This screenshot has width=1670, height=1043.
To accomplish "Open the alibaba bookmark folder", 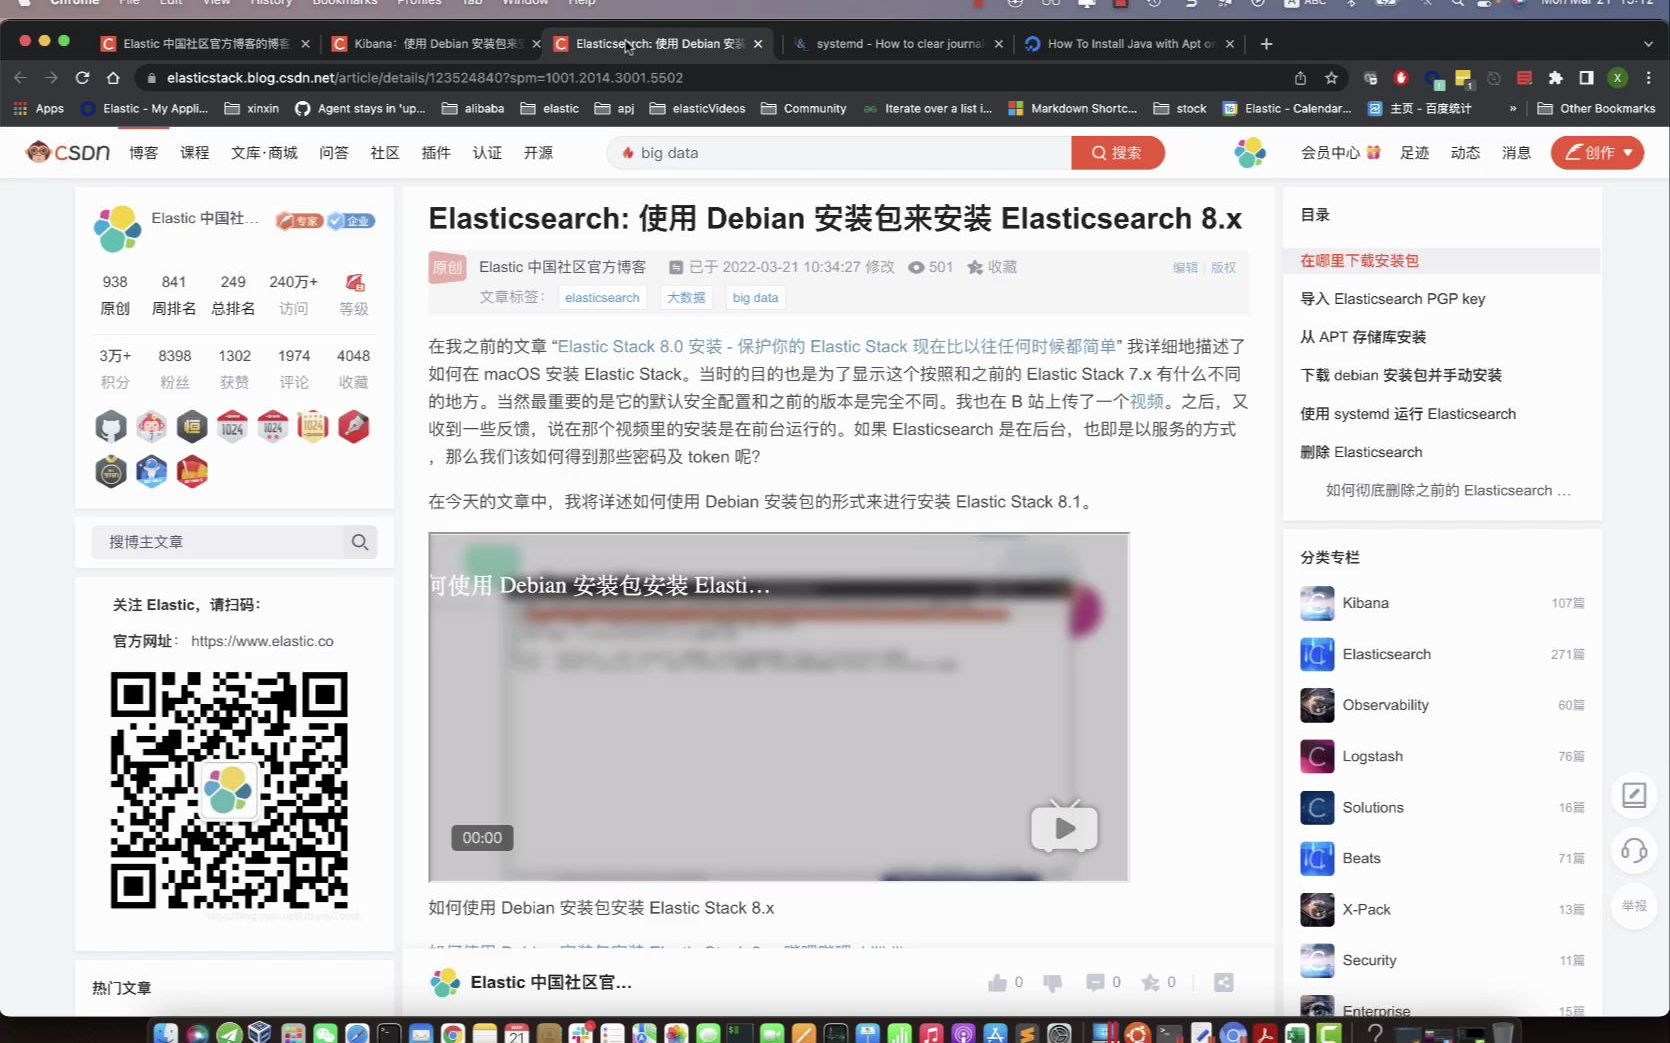I will 473,108.
